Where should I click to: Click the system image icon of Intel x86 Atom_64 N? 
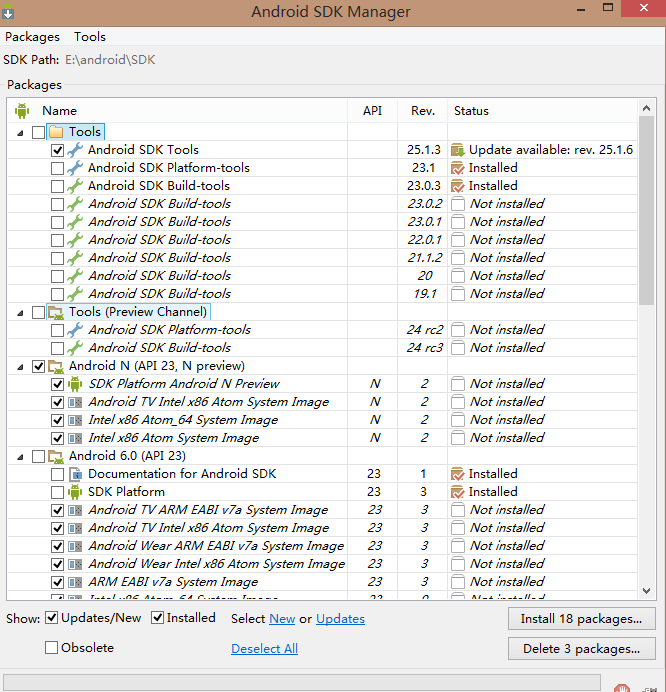point(75,420)
